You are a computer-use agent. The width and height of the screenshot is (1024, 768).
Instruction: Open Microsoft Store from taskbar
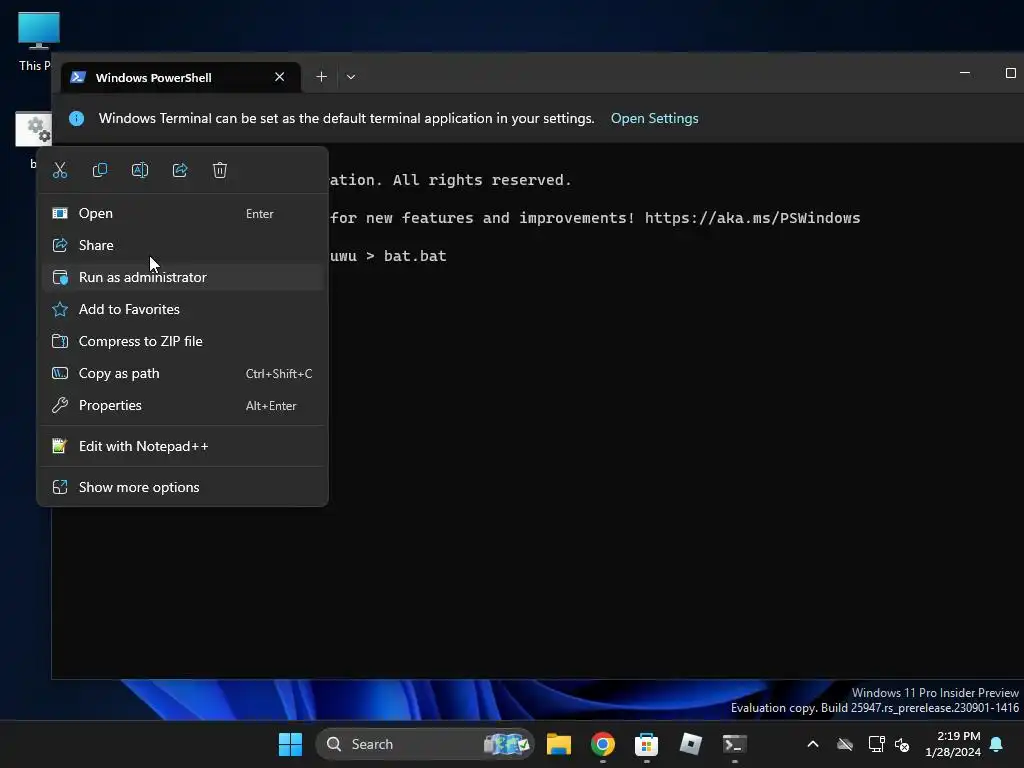647,744
